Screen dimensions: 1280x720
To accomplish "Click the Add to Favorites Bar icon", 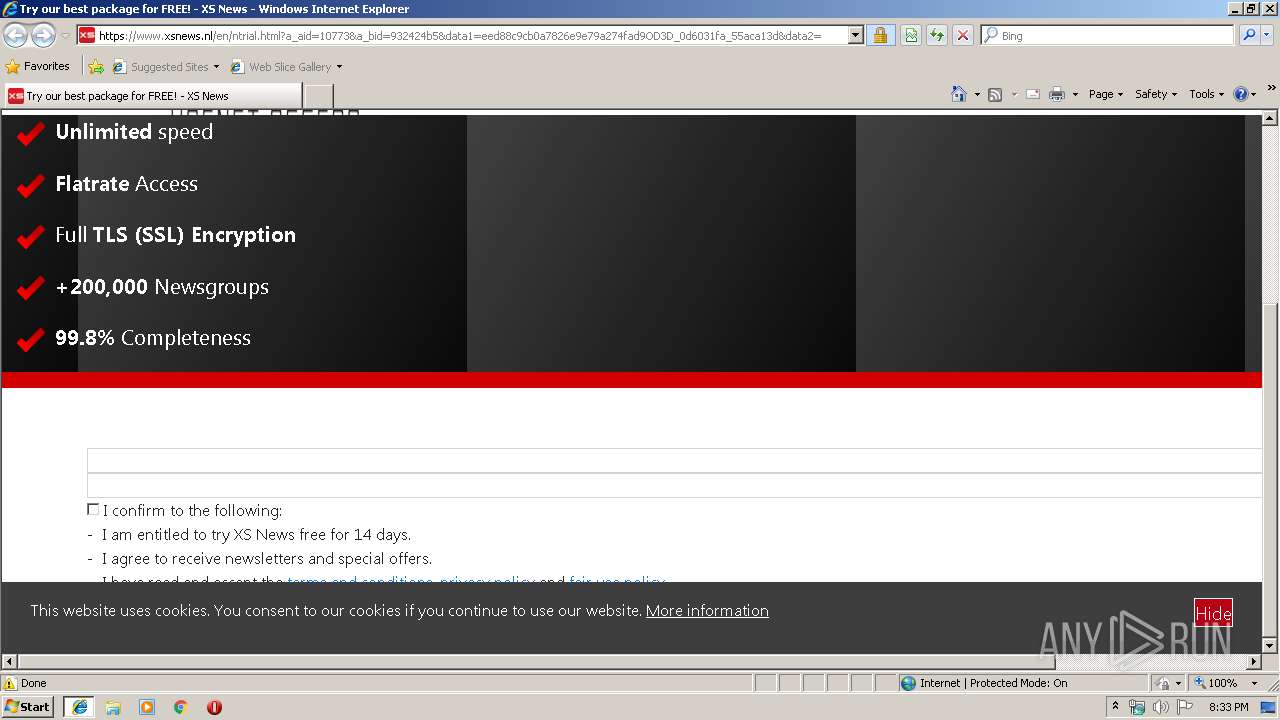I will tap(96, 67).
